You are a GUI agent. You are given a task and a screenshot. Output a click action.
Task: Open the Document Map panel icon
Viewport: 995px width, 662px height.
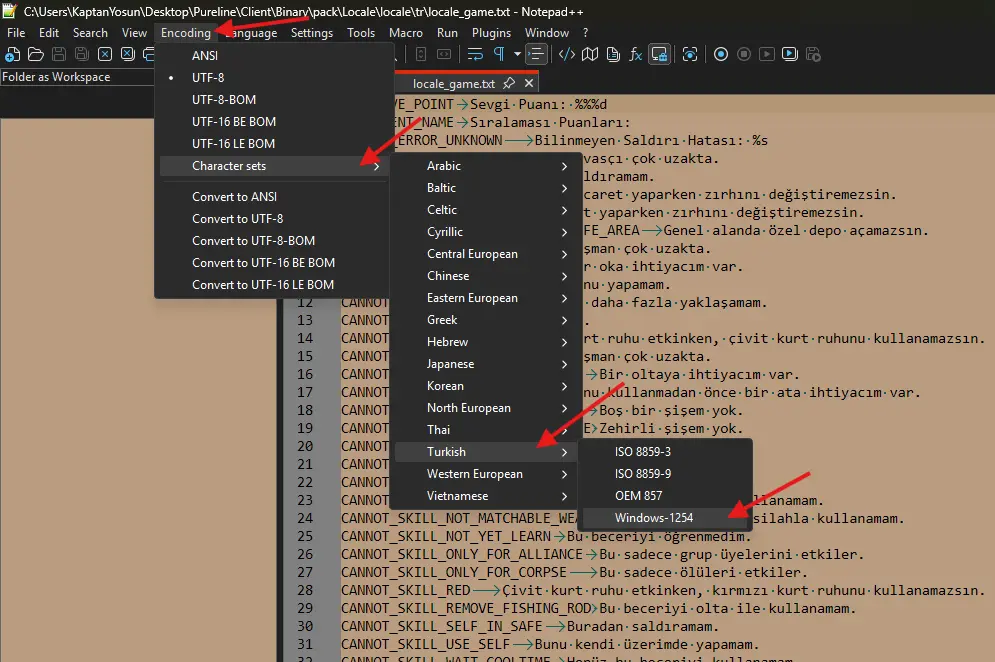[591, 54]
